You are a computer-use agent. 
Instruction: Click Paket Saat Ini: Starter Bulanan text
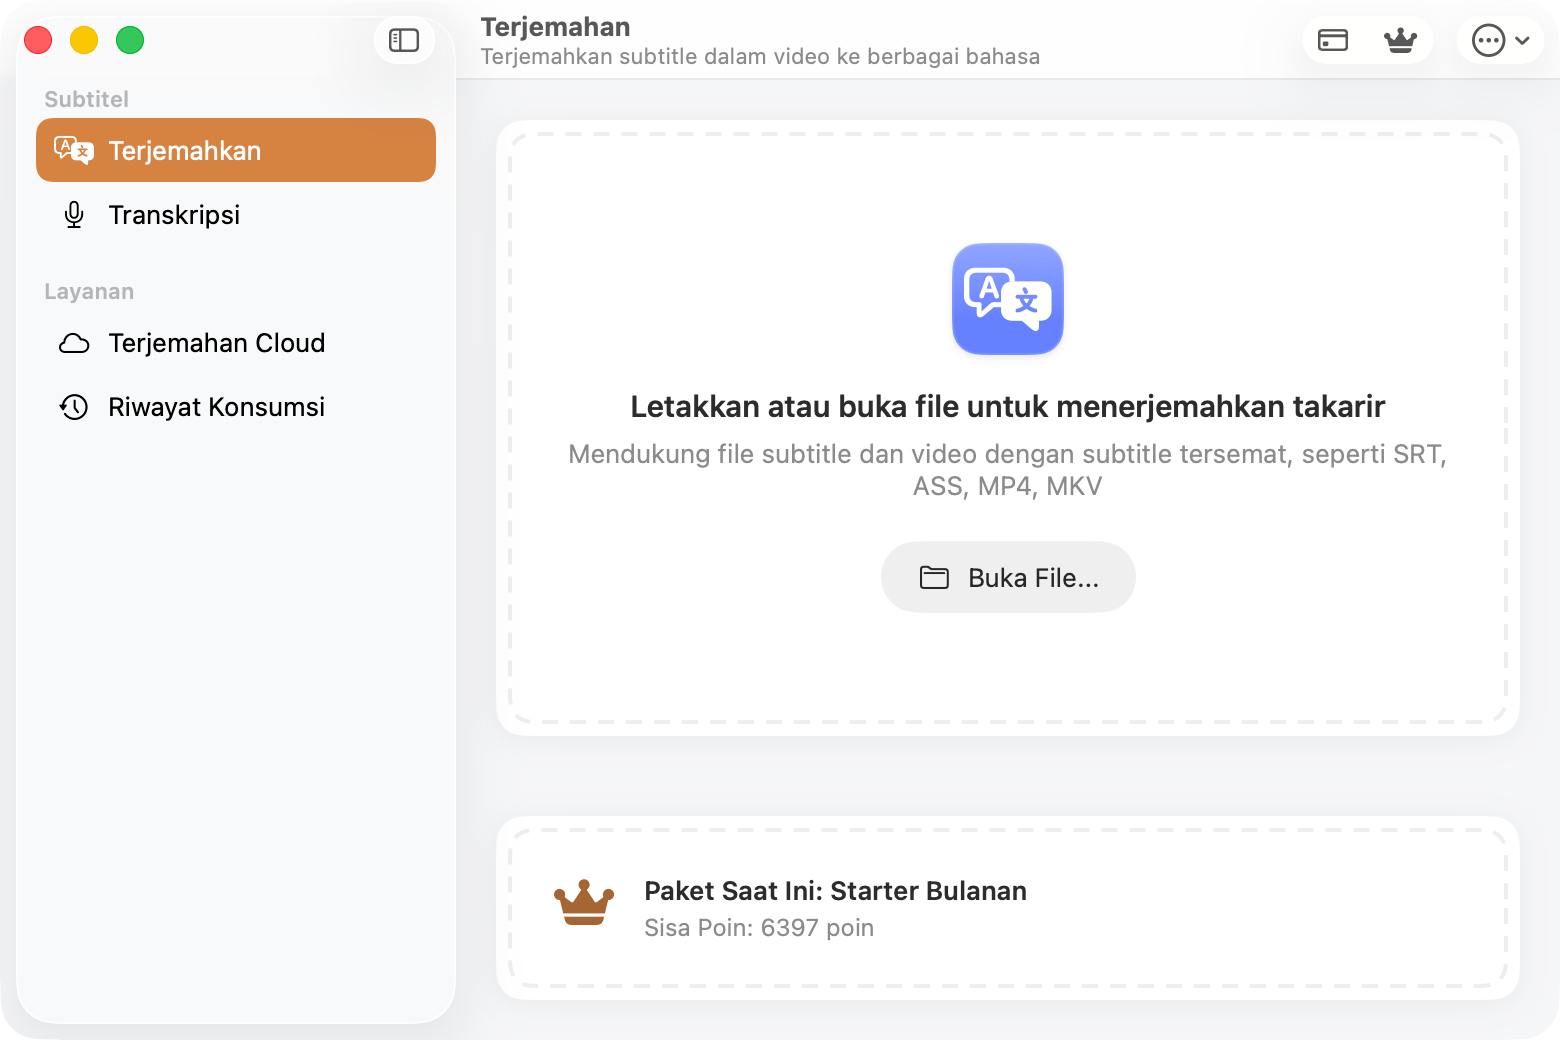[x=835, y=891]
